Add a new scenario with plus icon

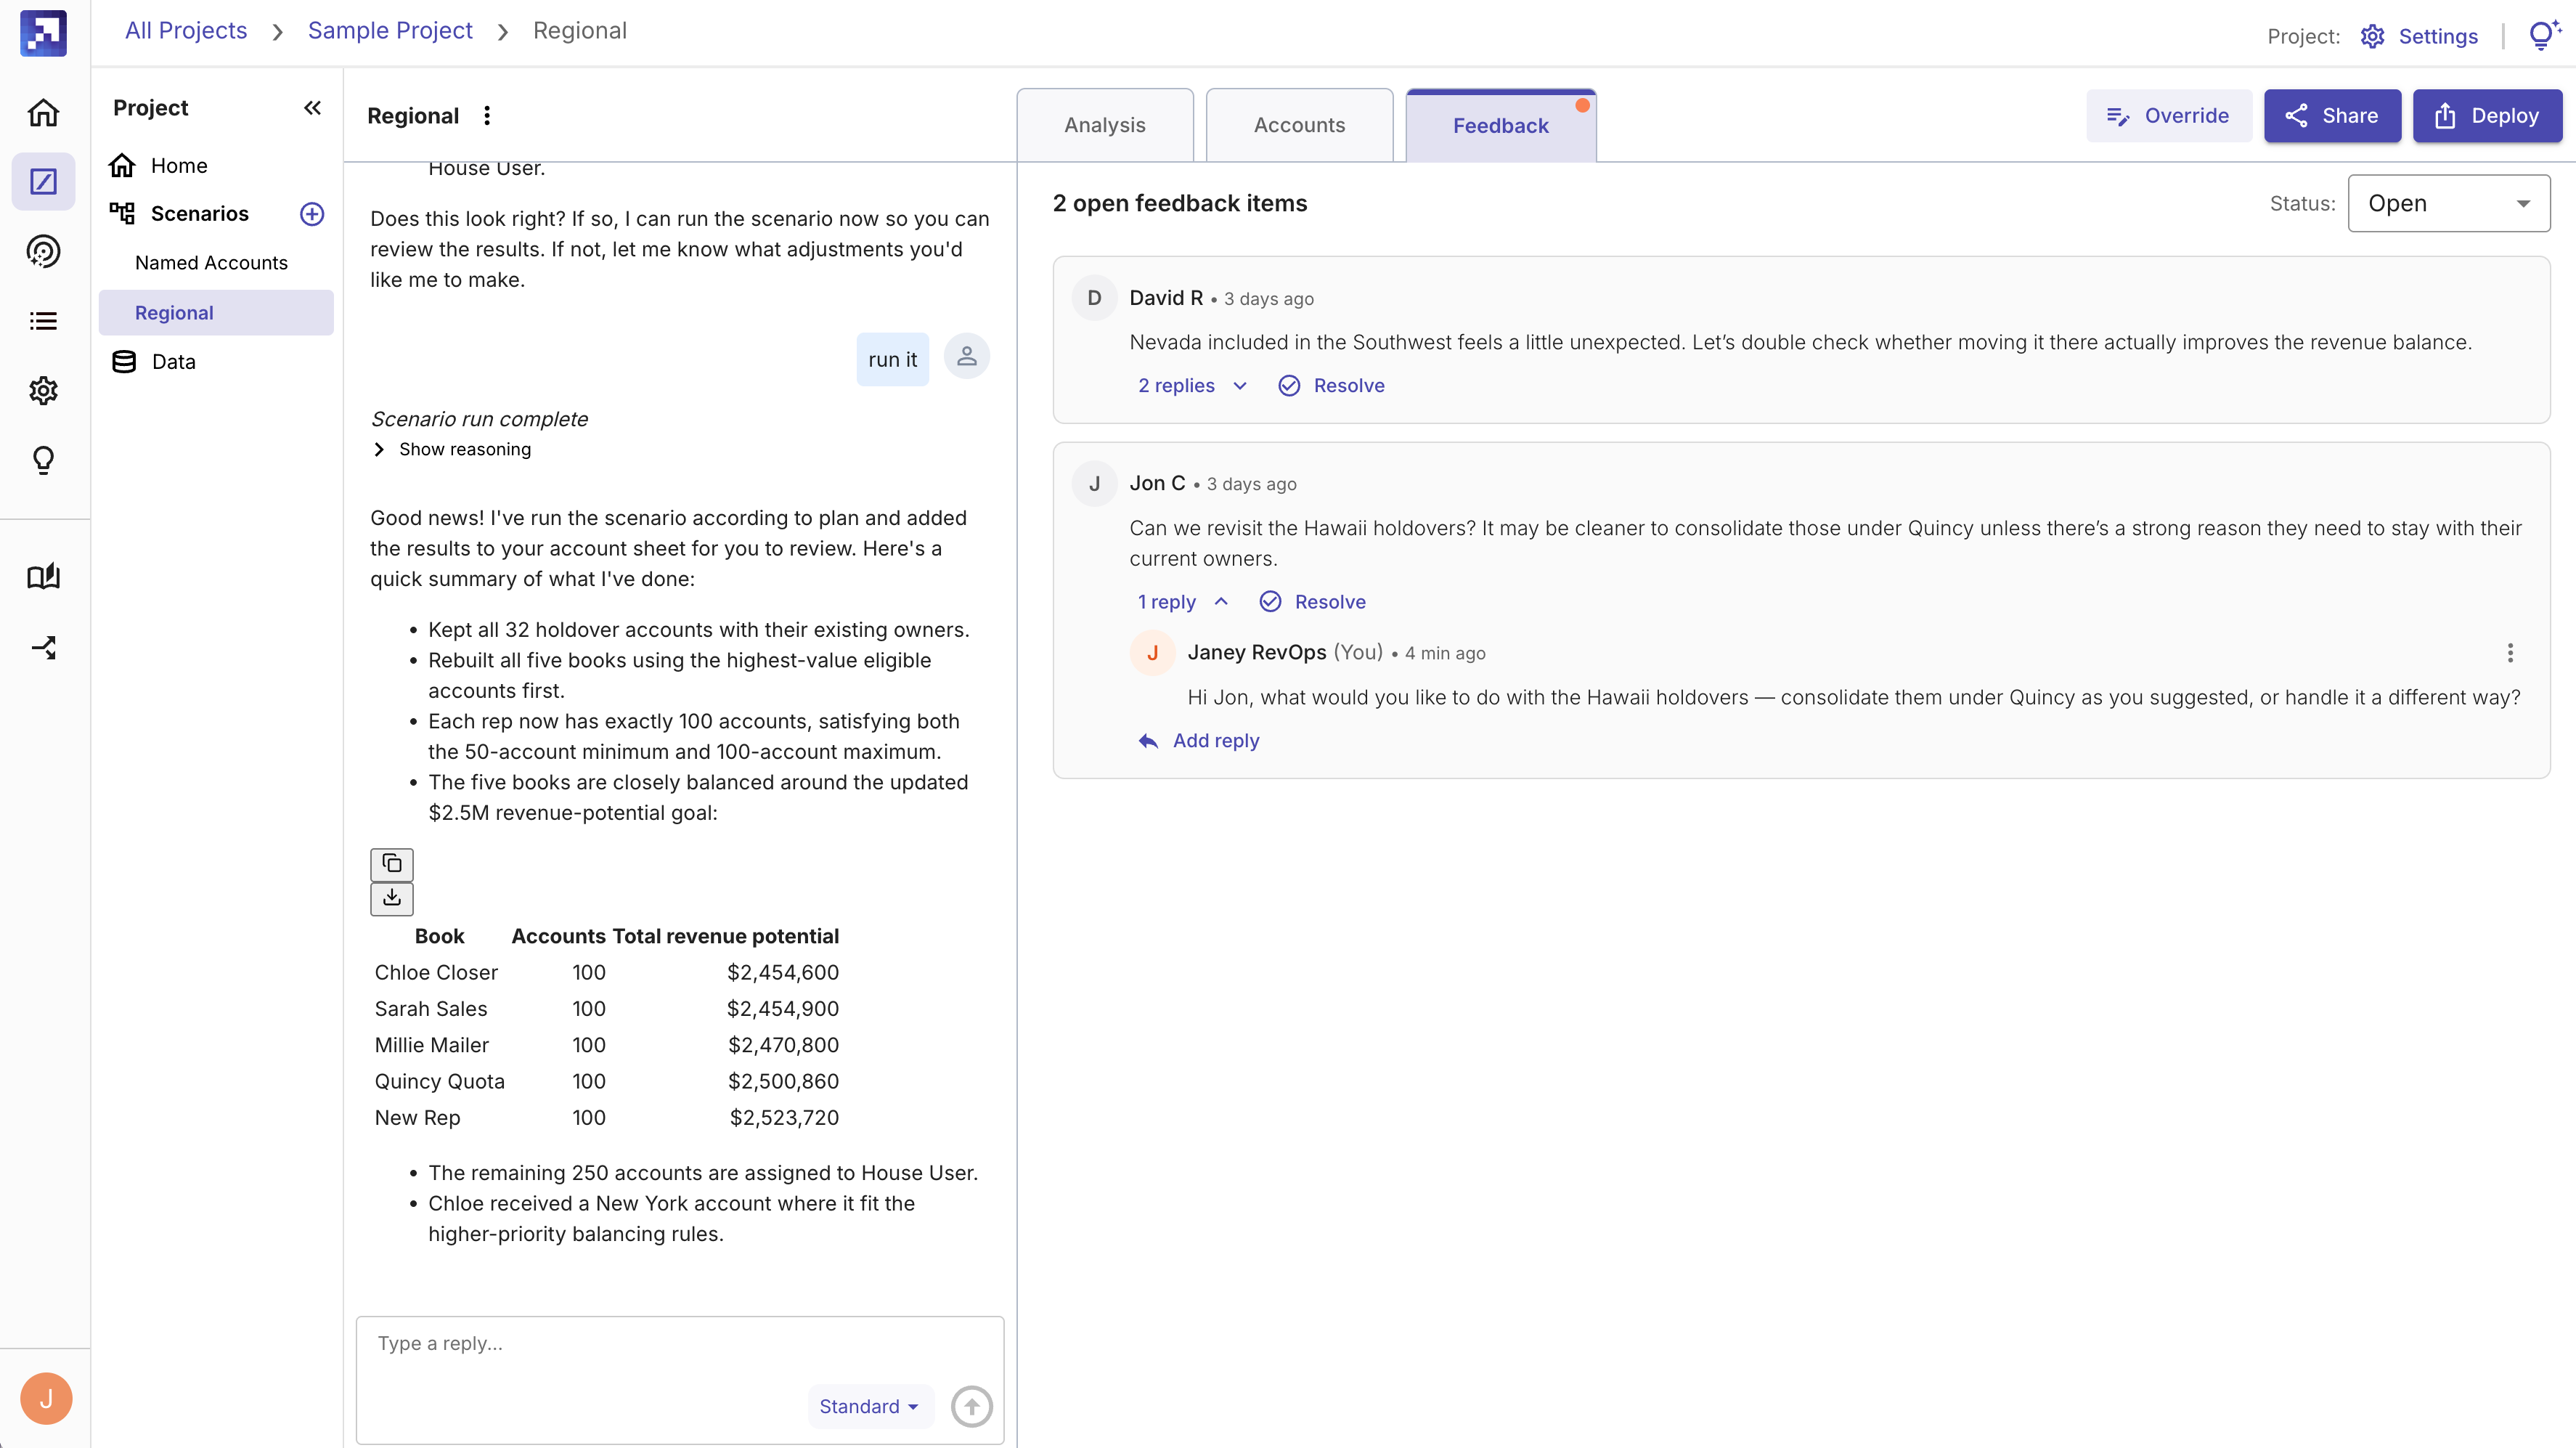tap(312, 214)
